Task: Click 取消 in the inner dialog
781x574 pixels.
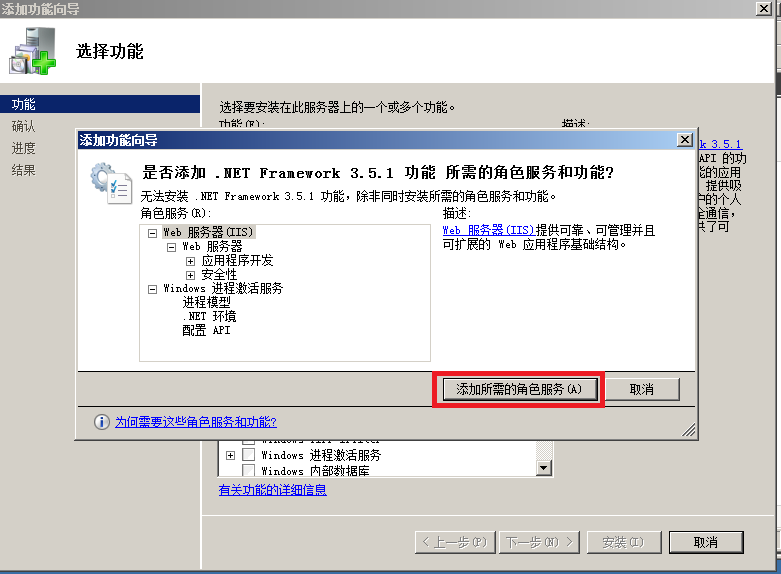Action: [x=642, y=389]
